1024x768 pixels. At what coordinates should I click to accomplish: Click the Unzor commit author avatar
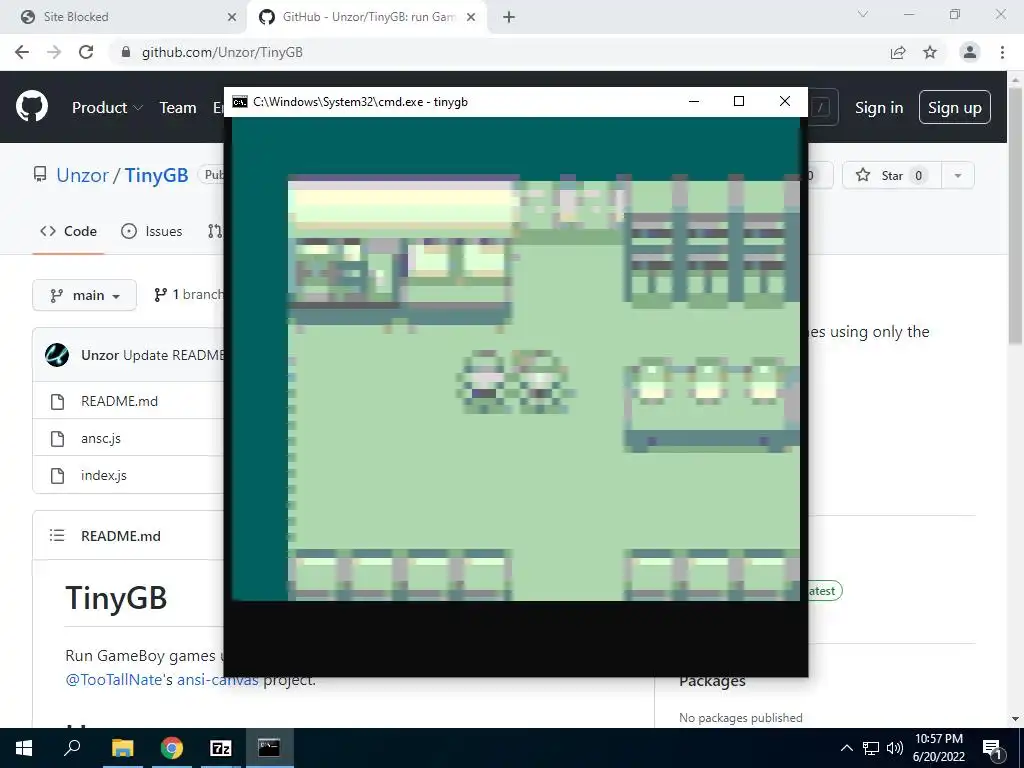(57, 355)
